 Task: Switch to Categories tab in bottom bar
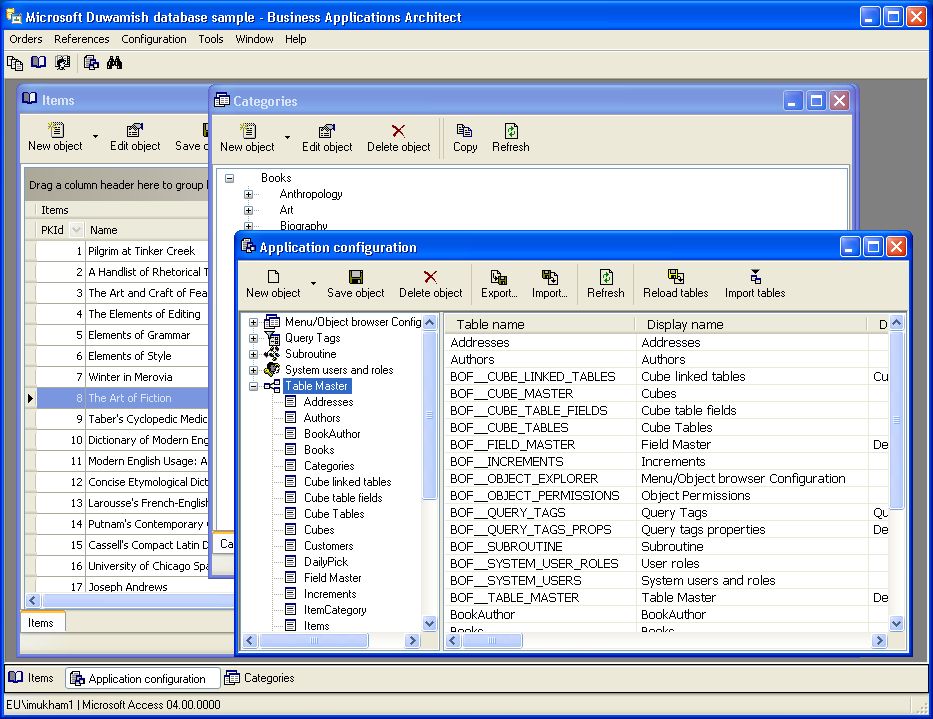(x=259, y=678)
